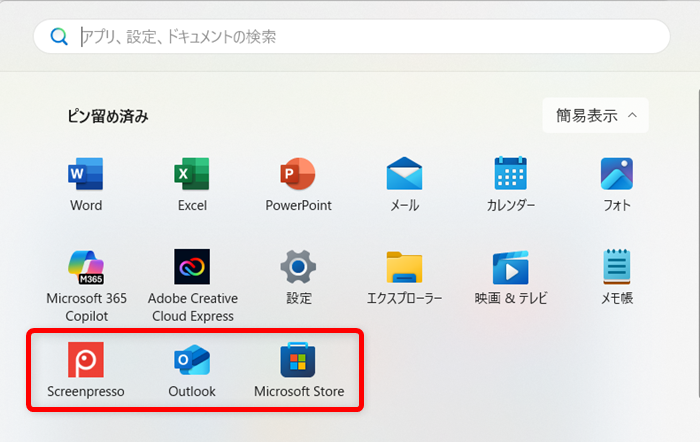700x442 pixels.
Task: Click the search magnifier icon
Action: point(59,37)
